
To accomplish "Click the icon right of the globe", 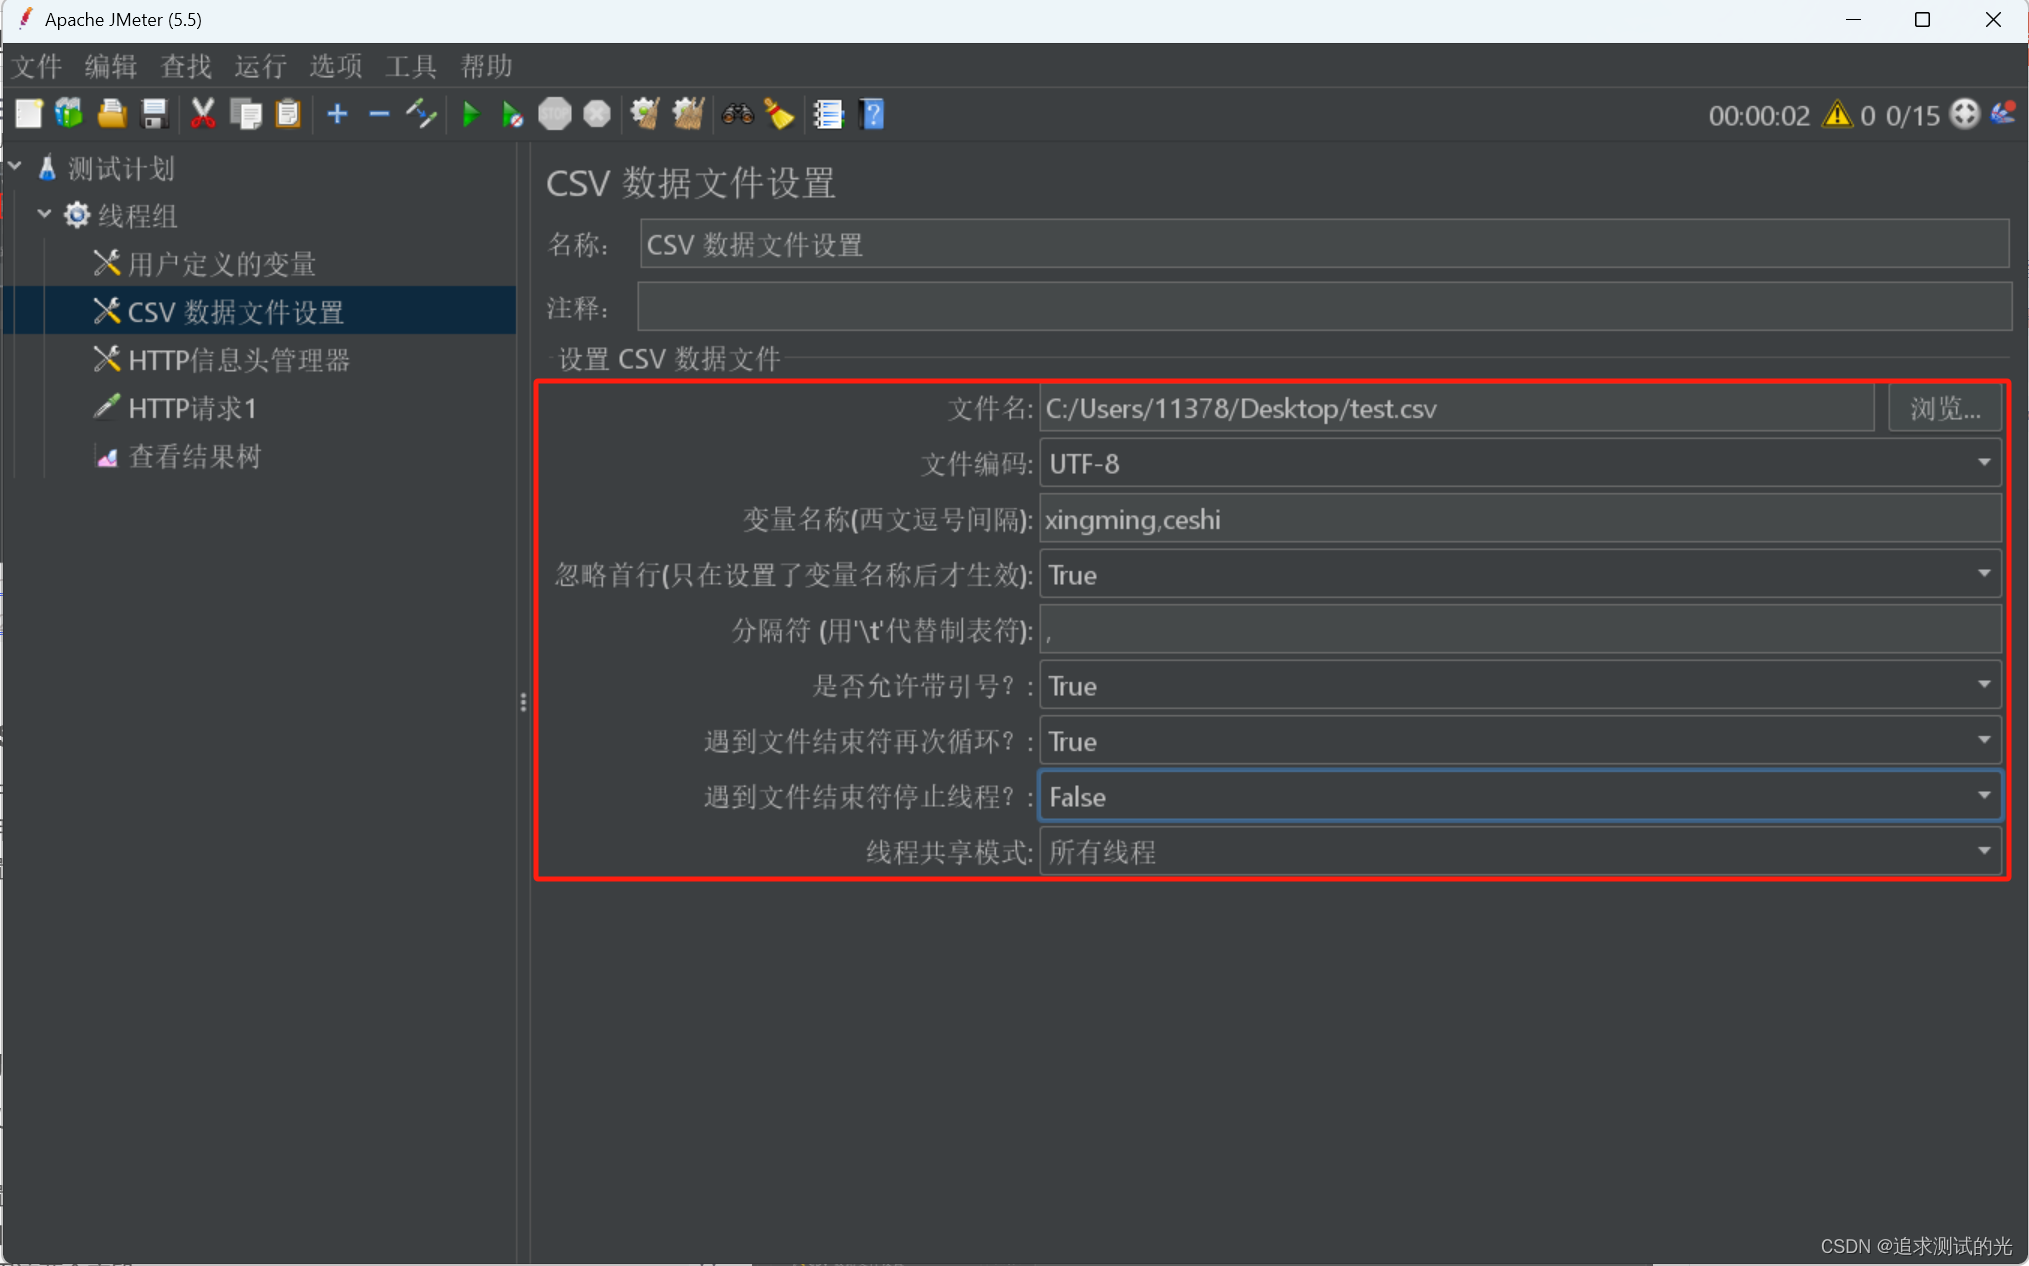I will (x=2004, y=114).
